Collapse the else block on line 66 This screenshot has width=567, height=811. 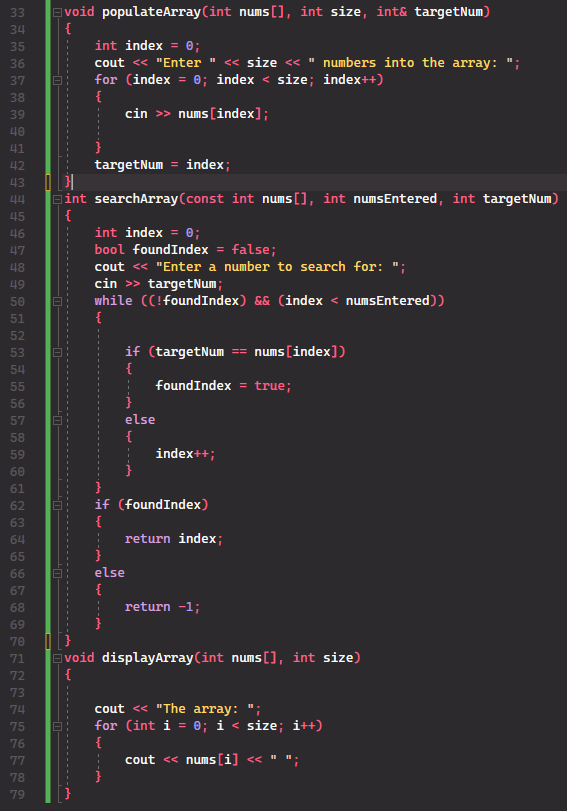point(57,573)
